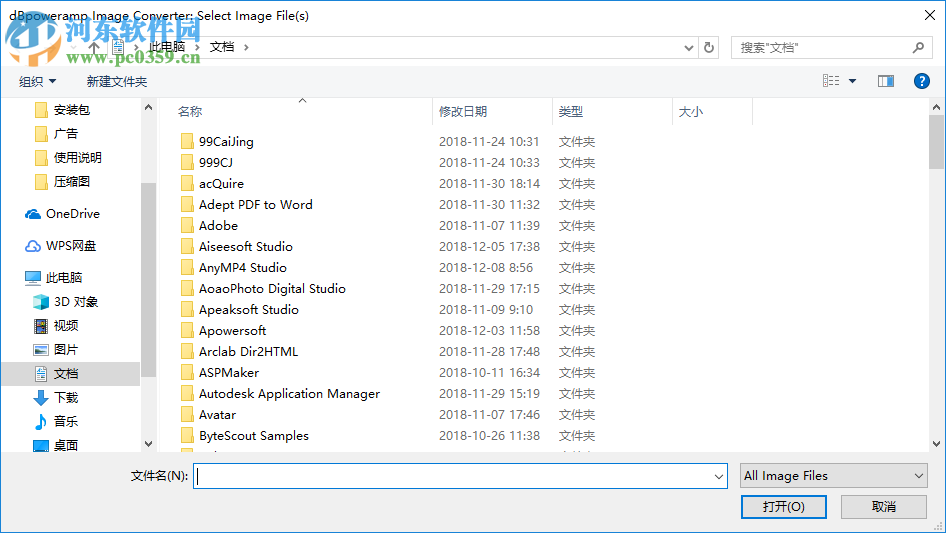The image size is (946, 533).
Task: Click the up-arrow navigation icon
Action: (94, 47)
